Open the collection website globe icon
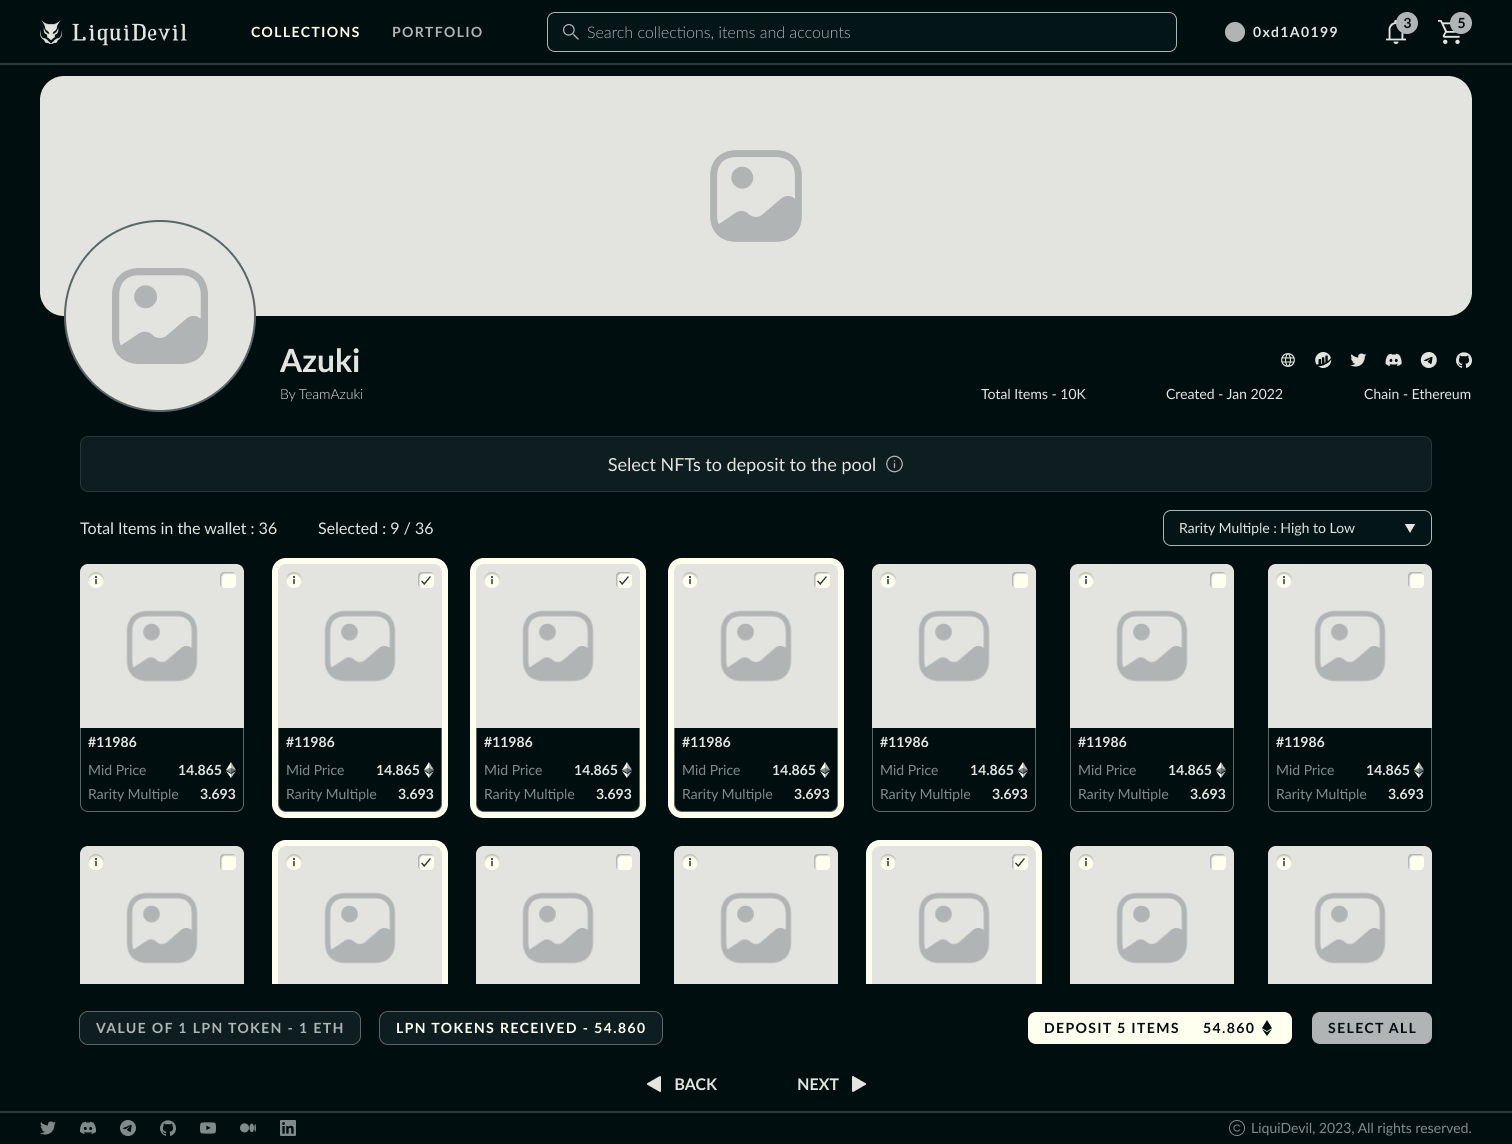Image resolution: width=1512 pixels, height=1144 pixels. (1288, 360)
